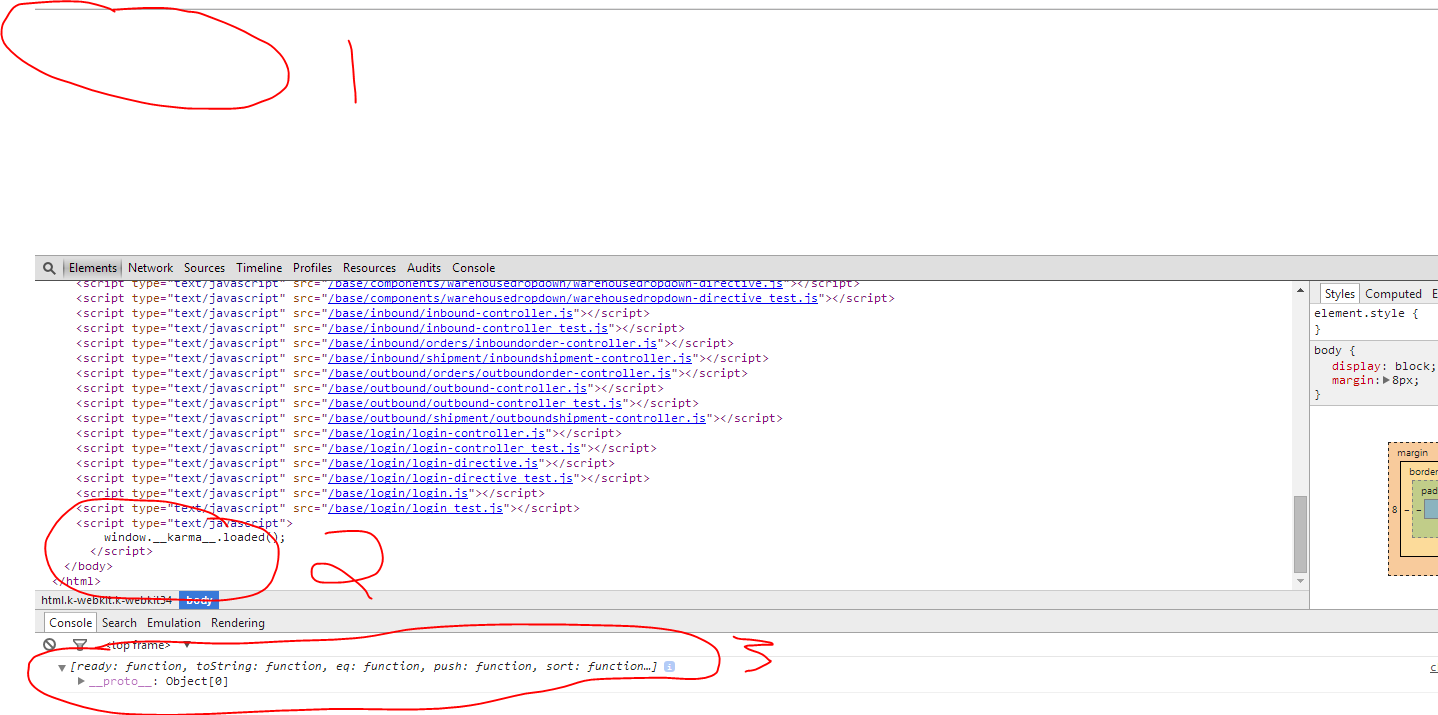1438x715 pixels.
Task: Open inboundshipment-controller.js script link
Action: tap(511, 358)
